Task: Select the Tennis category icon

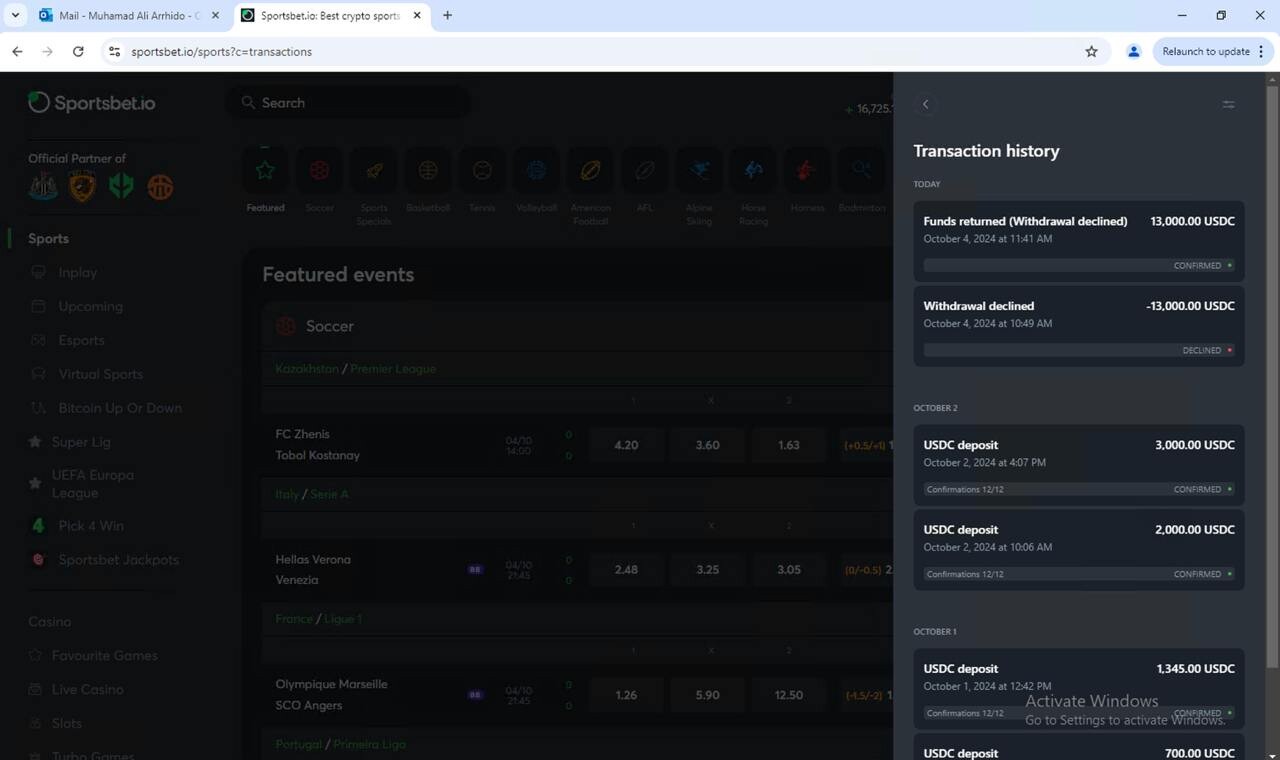Action: click(482, 171)
